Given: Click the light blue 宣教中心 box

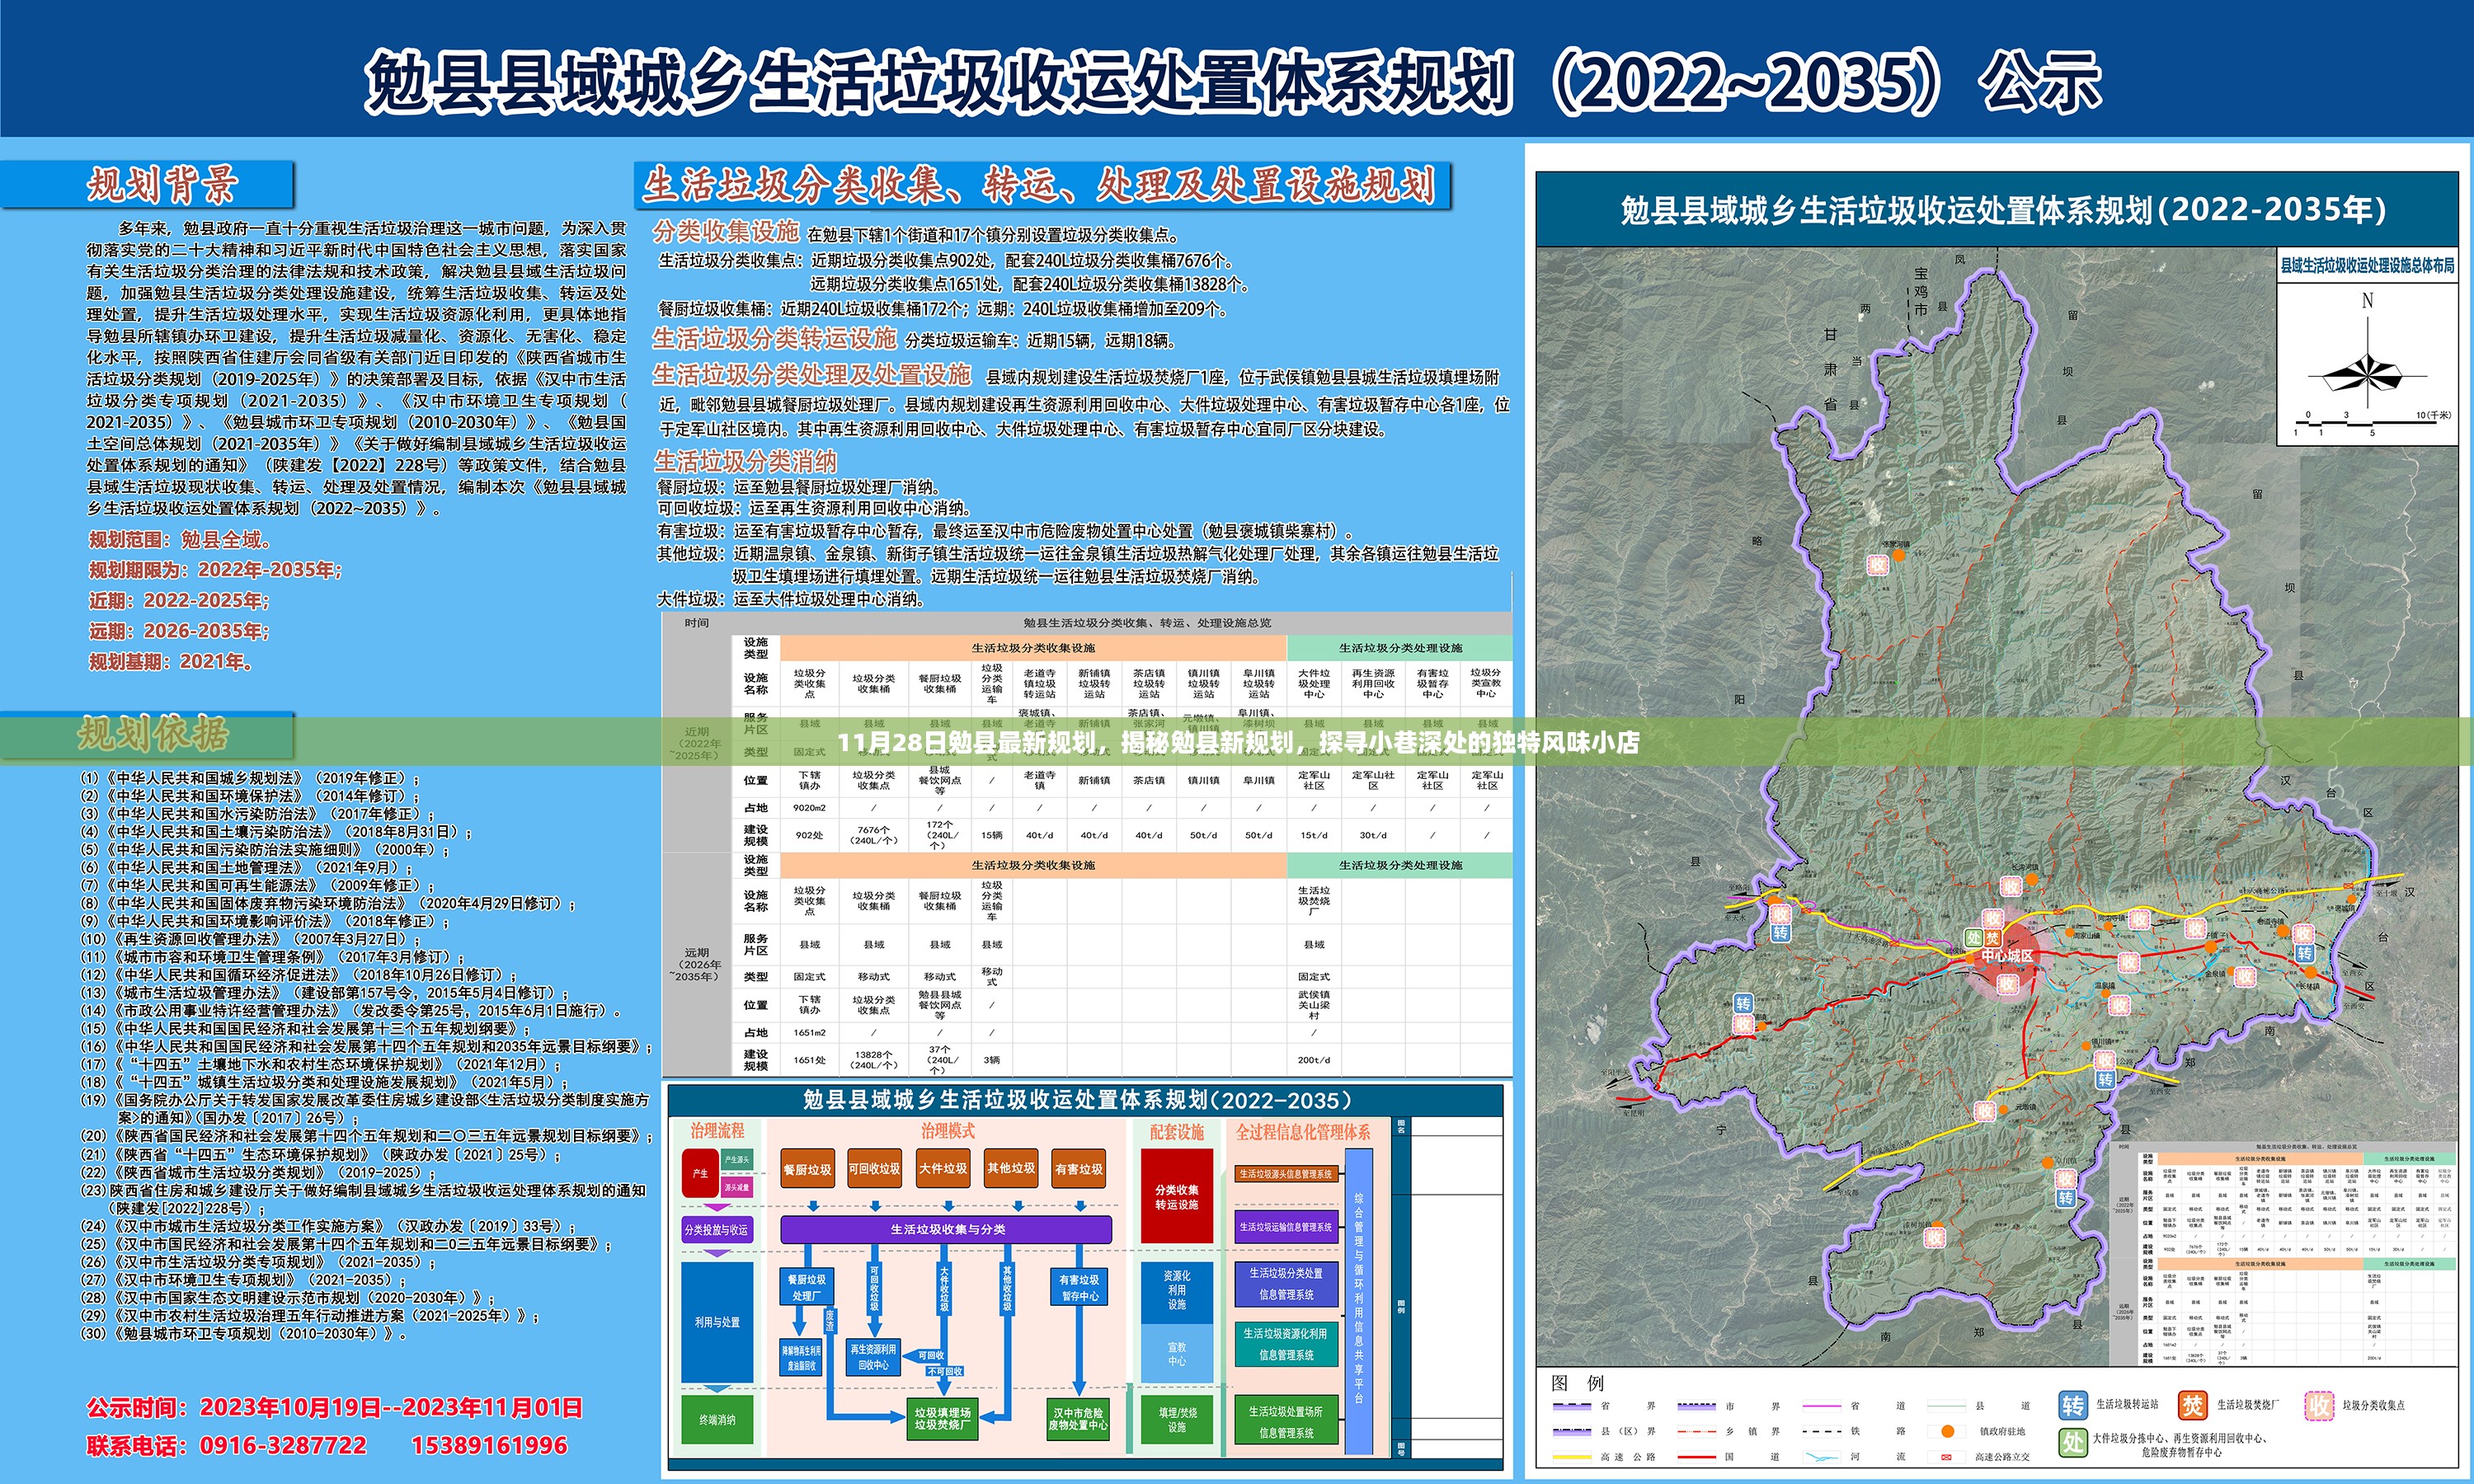Looking at the screenshot, I should (x=1177, y=1353).
